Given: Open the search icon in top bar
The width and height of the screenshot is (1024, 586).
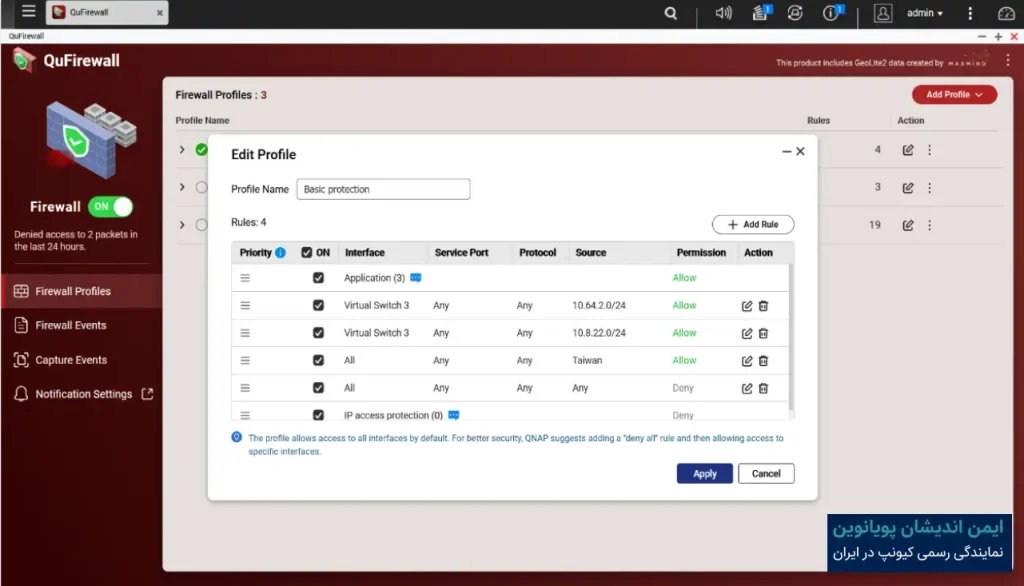Looking at the screenshot, I should point(670,13).
